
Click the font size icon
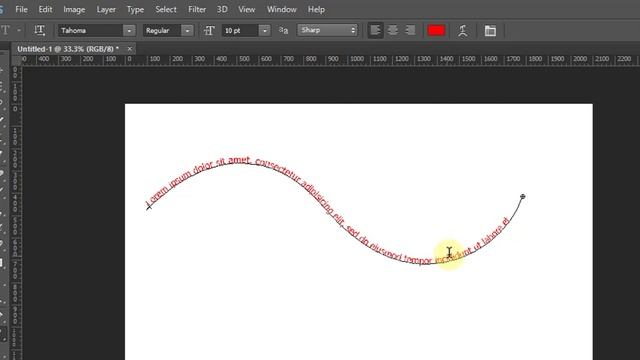(x=209, y=31)
